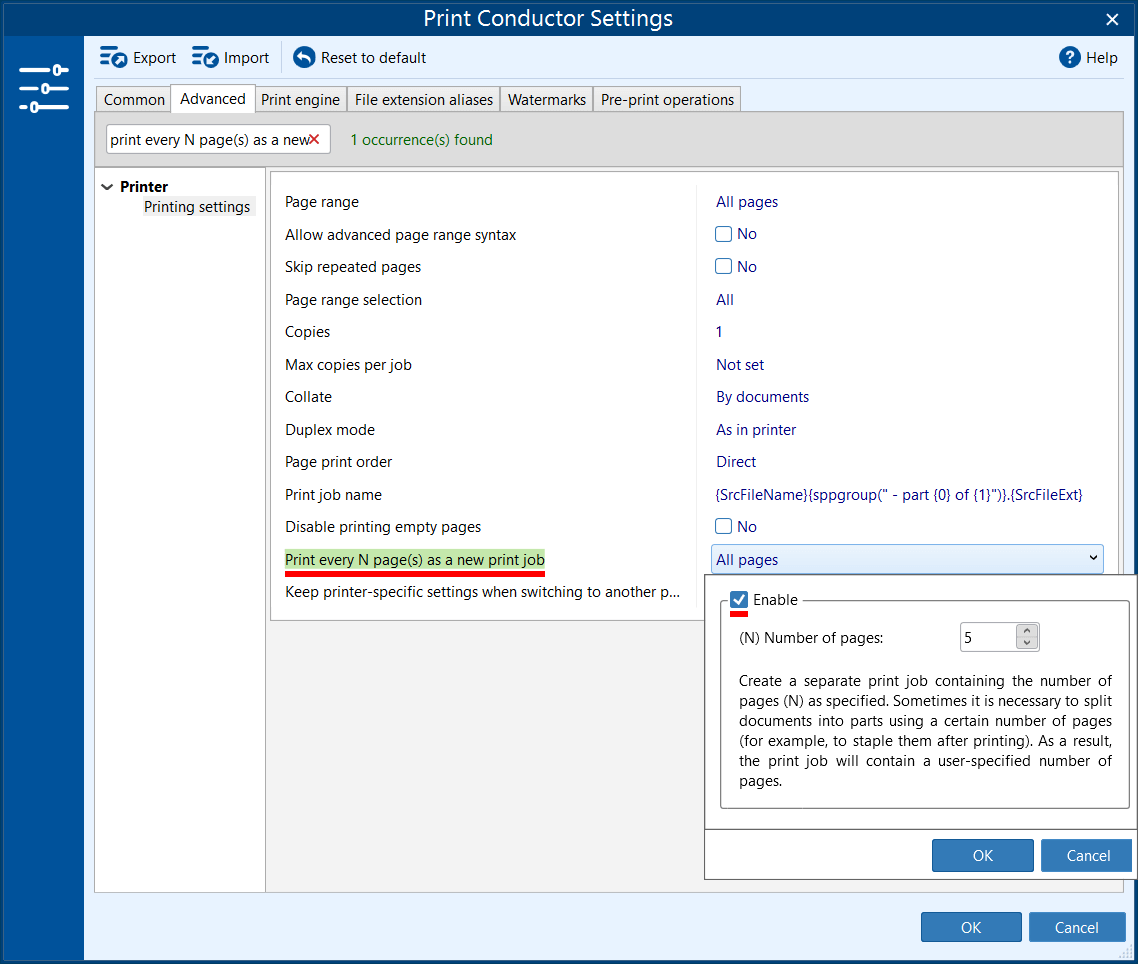Toggle Allow advanced page range syntax checkbox
The width and height of the screenshot is (1138, 964).
click(724, 234)
